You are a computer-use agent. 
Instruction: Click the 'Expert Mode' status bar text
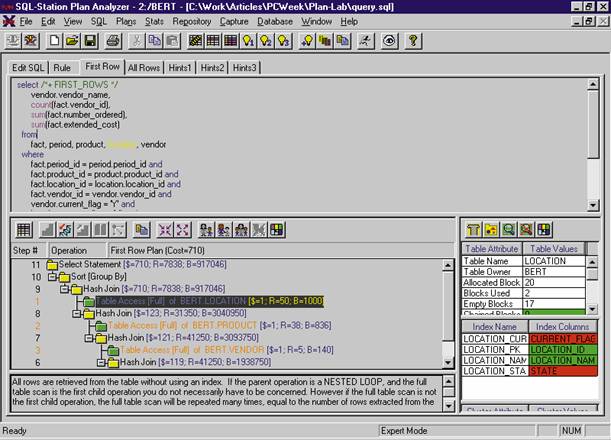click(x=404, y=431)
